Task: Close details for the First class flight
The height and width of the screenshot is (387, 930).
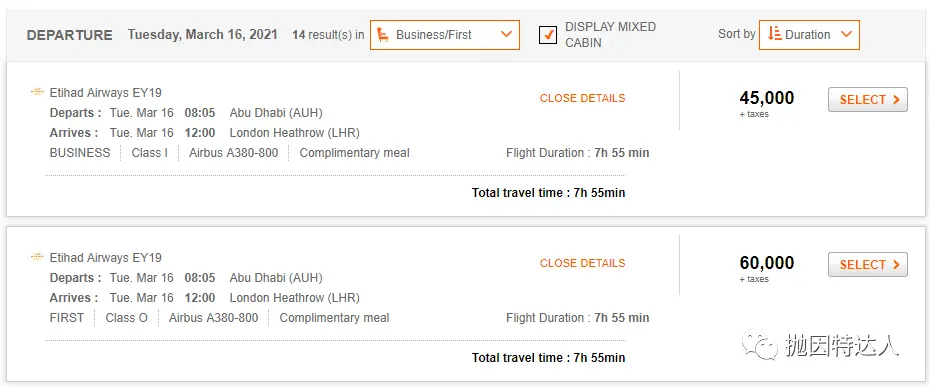Action: 582,264
